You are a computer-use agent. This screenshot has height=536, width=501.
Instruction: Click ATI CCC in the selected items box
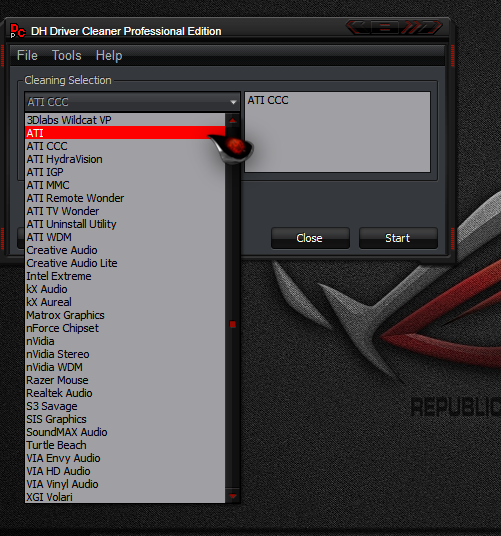[268, 100]
